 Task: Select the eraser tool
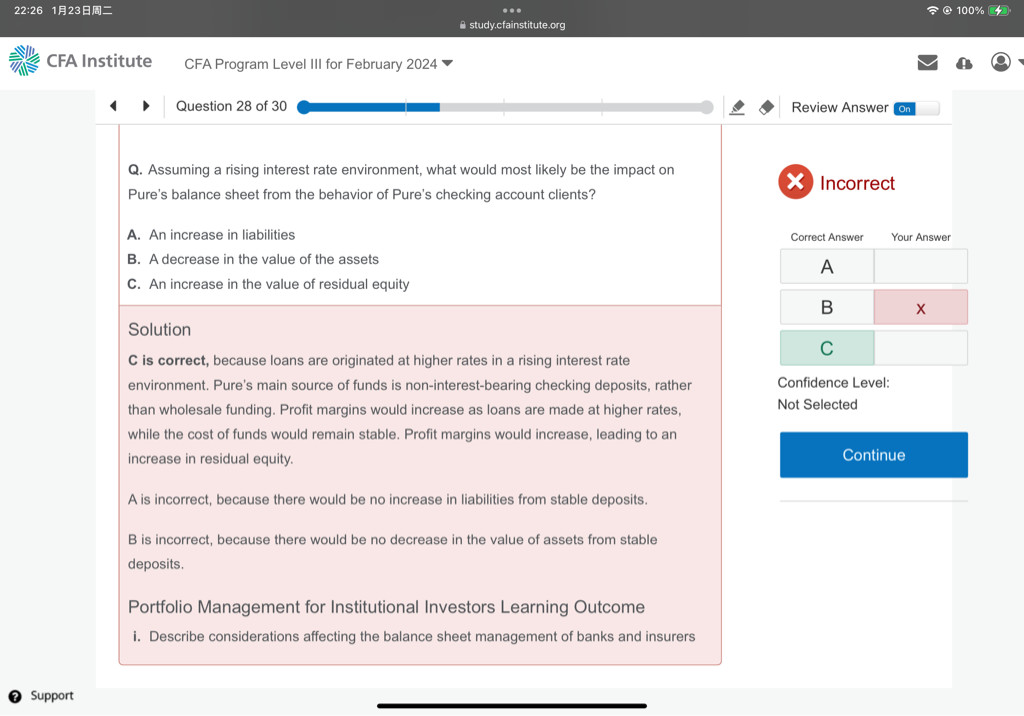(766, 107)
